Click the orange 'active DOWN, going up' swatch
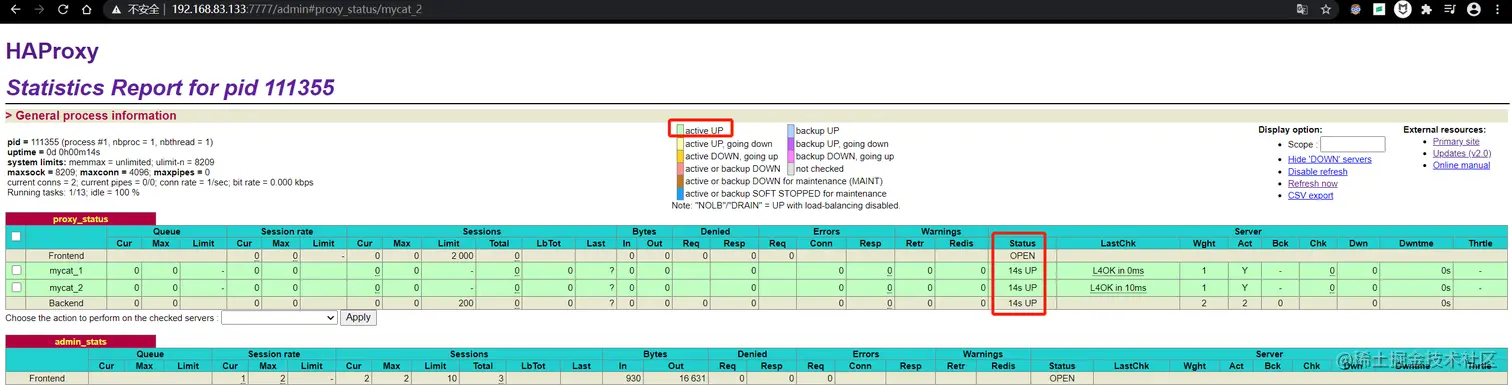Viewport: 1512px width, 385px height. (680, 156)
